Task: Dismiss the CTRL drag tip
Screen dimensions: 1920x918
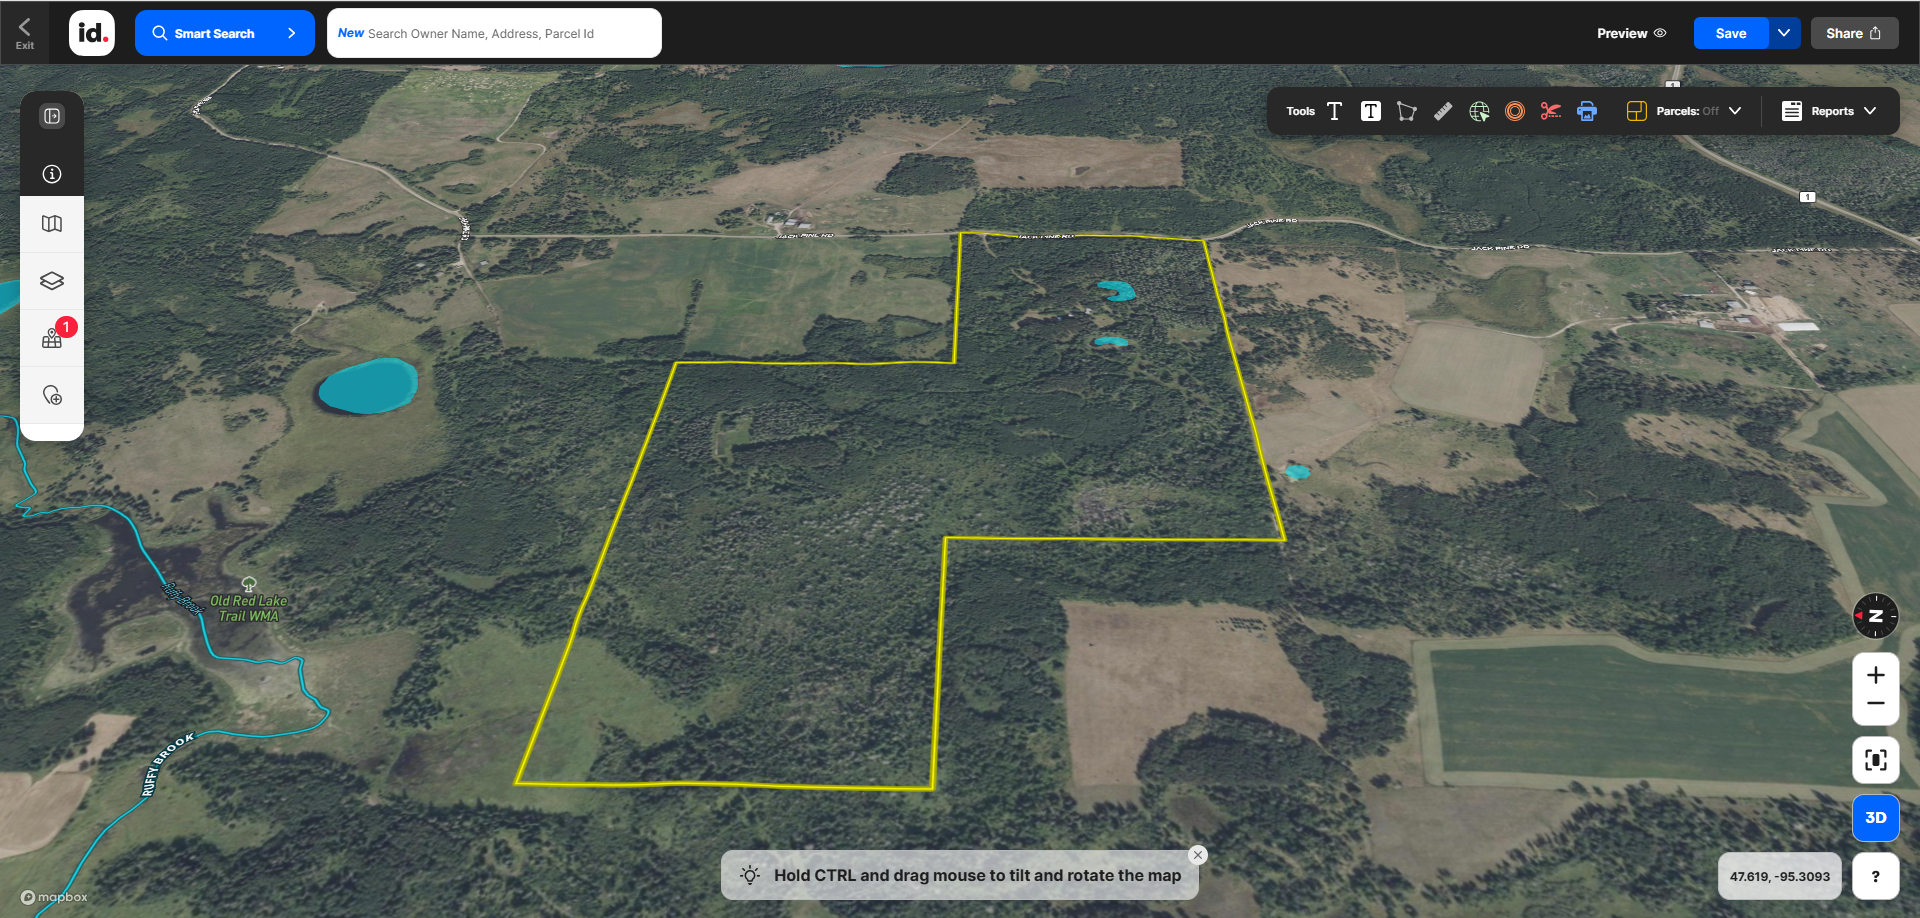Action: click(x=1198, y=855)
